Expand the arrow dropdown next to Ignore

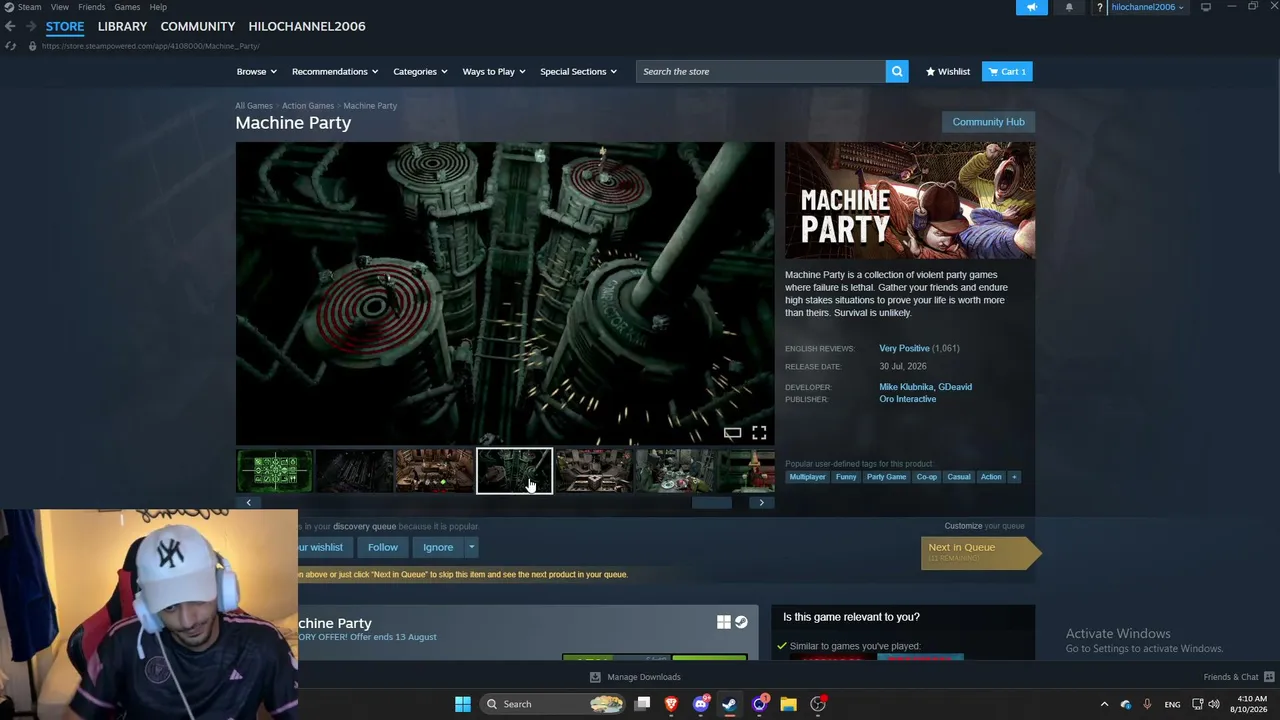(x=471, y=547)
